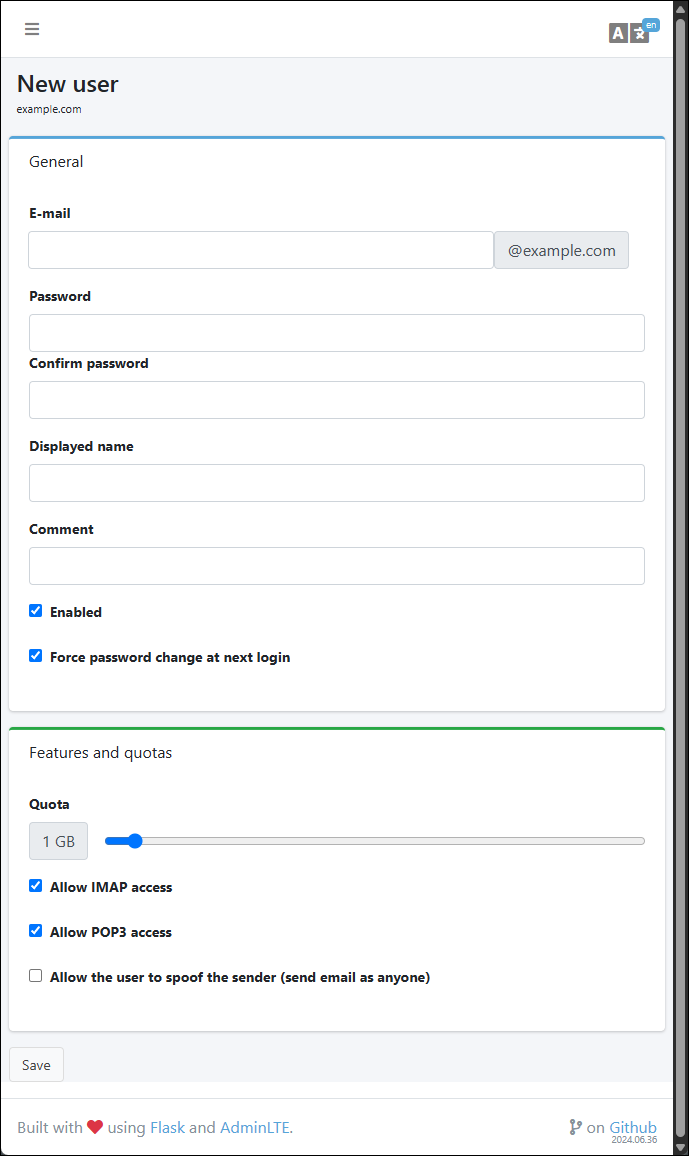This screenshot has height=1156, width=689.
Task: Disable Allow IMAP access
Action: click(x=36, y=886)
